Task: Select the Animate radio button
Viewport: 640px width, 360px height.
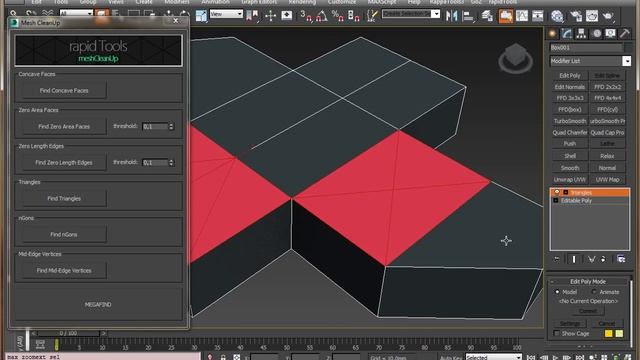Action: click(594, 292)
